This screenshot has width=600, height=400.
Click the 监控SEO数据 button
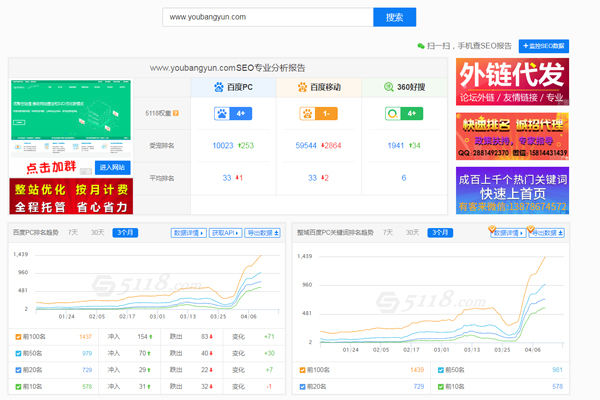tap(543, 46)
